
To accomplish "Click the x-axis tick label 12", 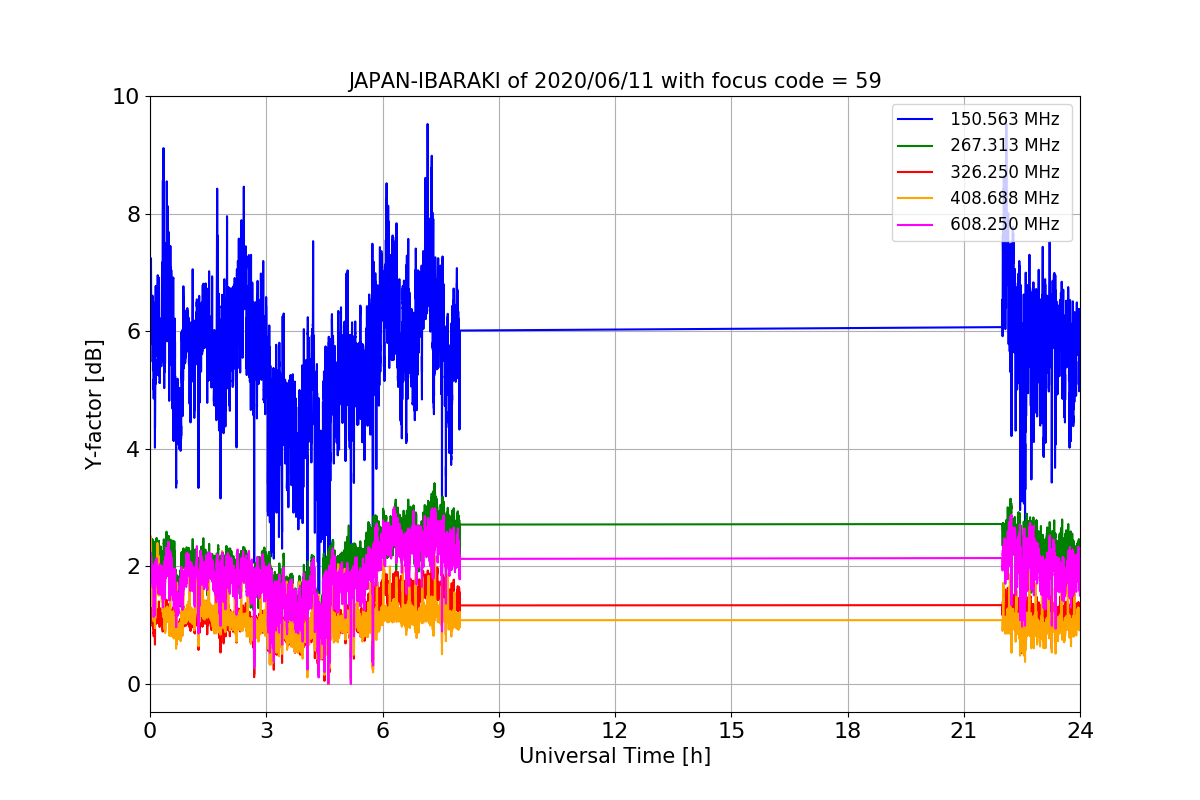I will (615, 730).
